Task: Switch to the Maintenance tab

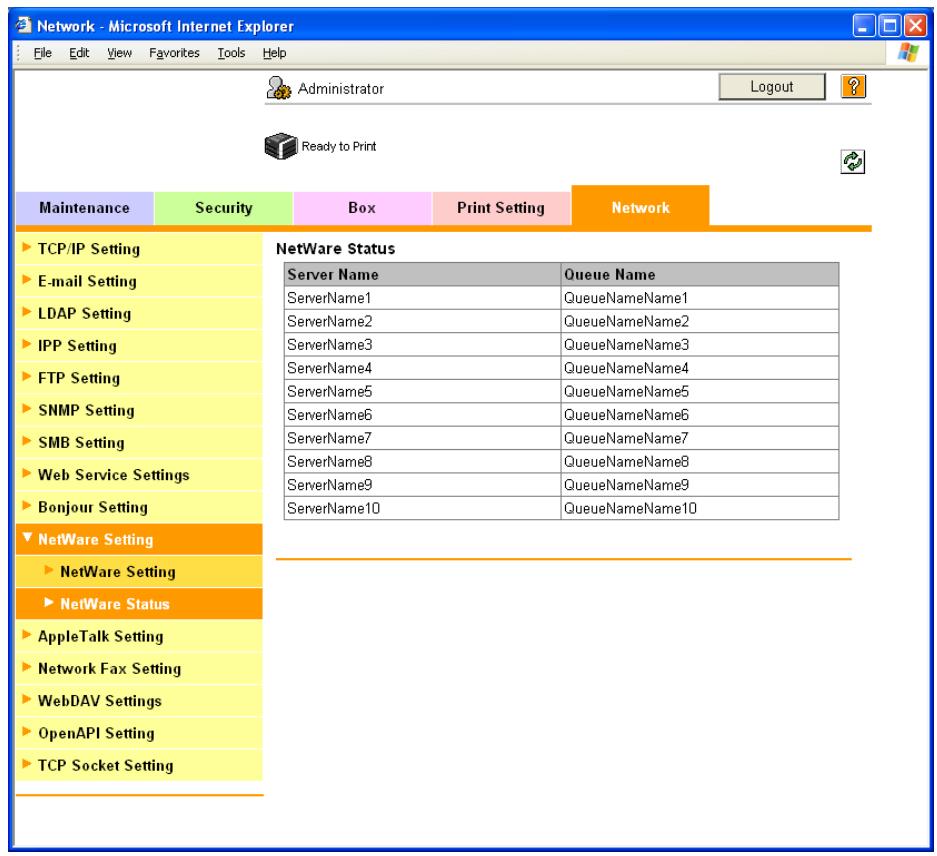Action: [84, 208]
